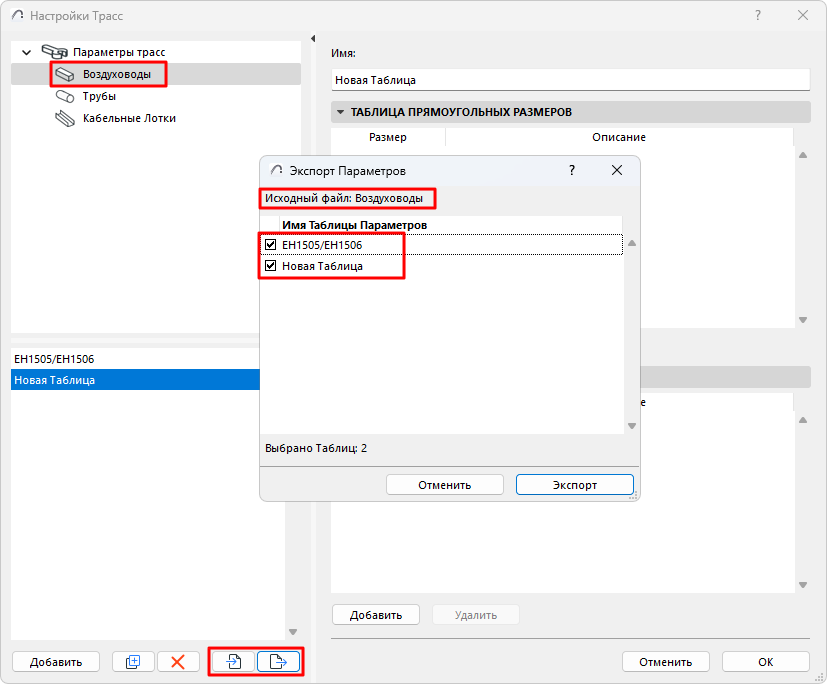The width and height of the screenshot is (827, 684).
Task: Click the red X delete table icon
Action: 178,661
